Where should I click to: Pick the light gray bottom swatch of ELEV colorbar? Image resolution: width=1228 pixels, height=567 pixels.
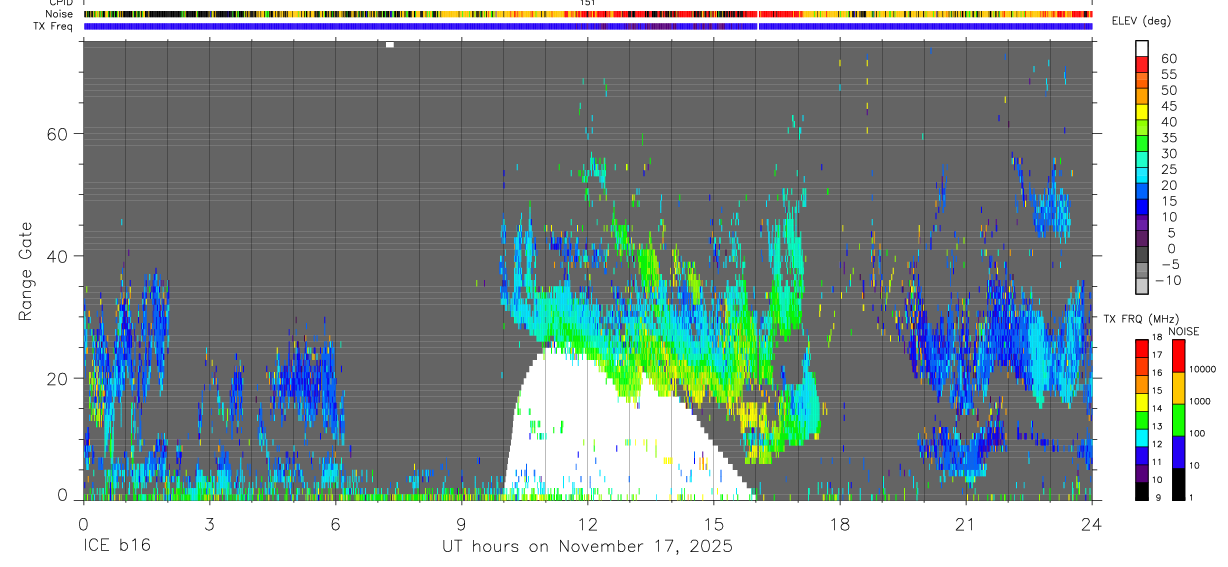1142,286
